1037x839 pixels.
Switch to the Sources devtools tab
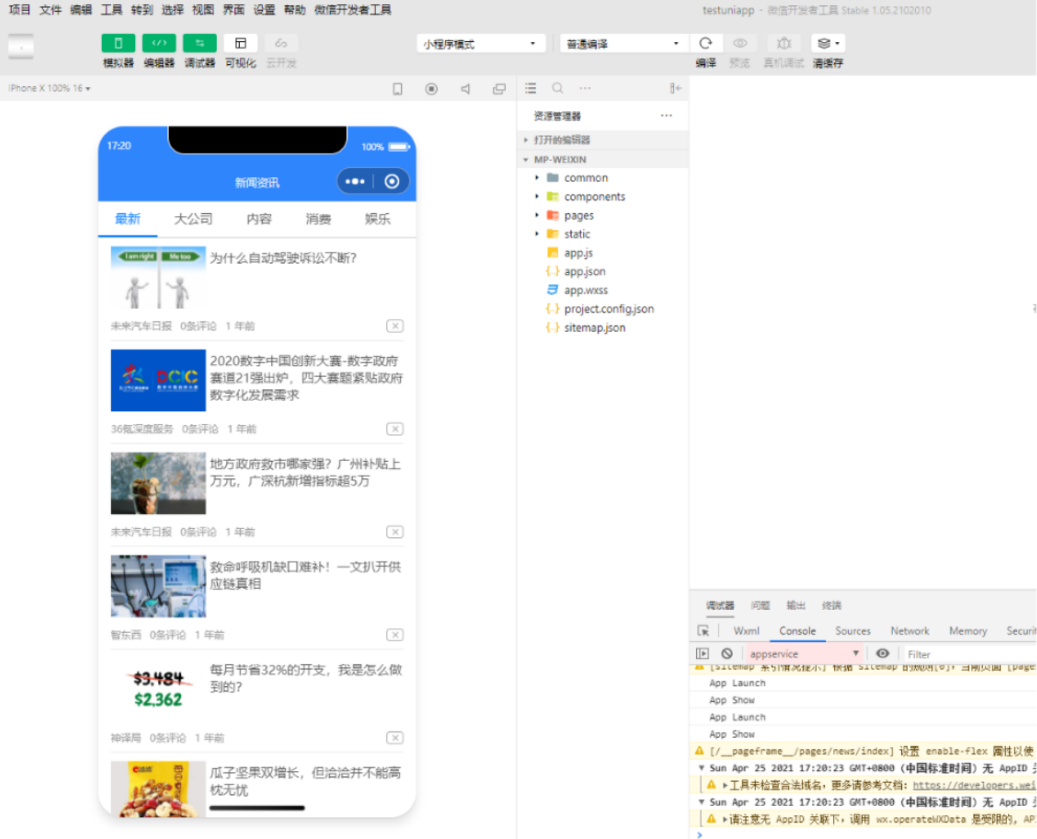click(852, 631)
